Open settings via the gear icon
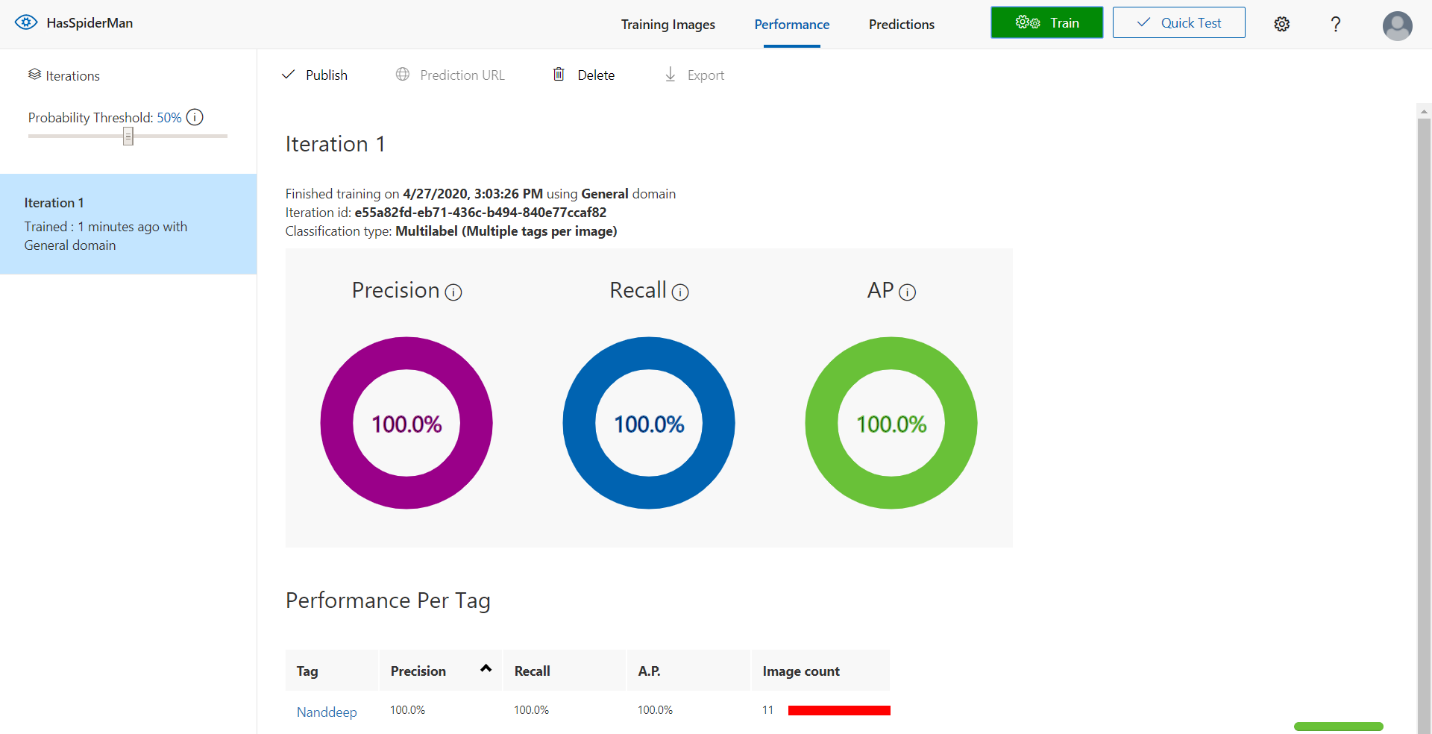The height and width of the screenshot is (734, 1432). pyautogui.click(x=1282, y=24)
